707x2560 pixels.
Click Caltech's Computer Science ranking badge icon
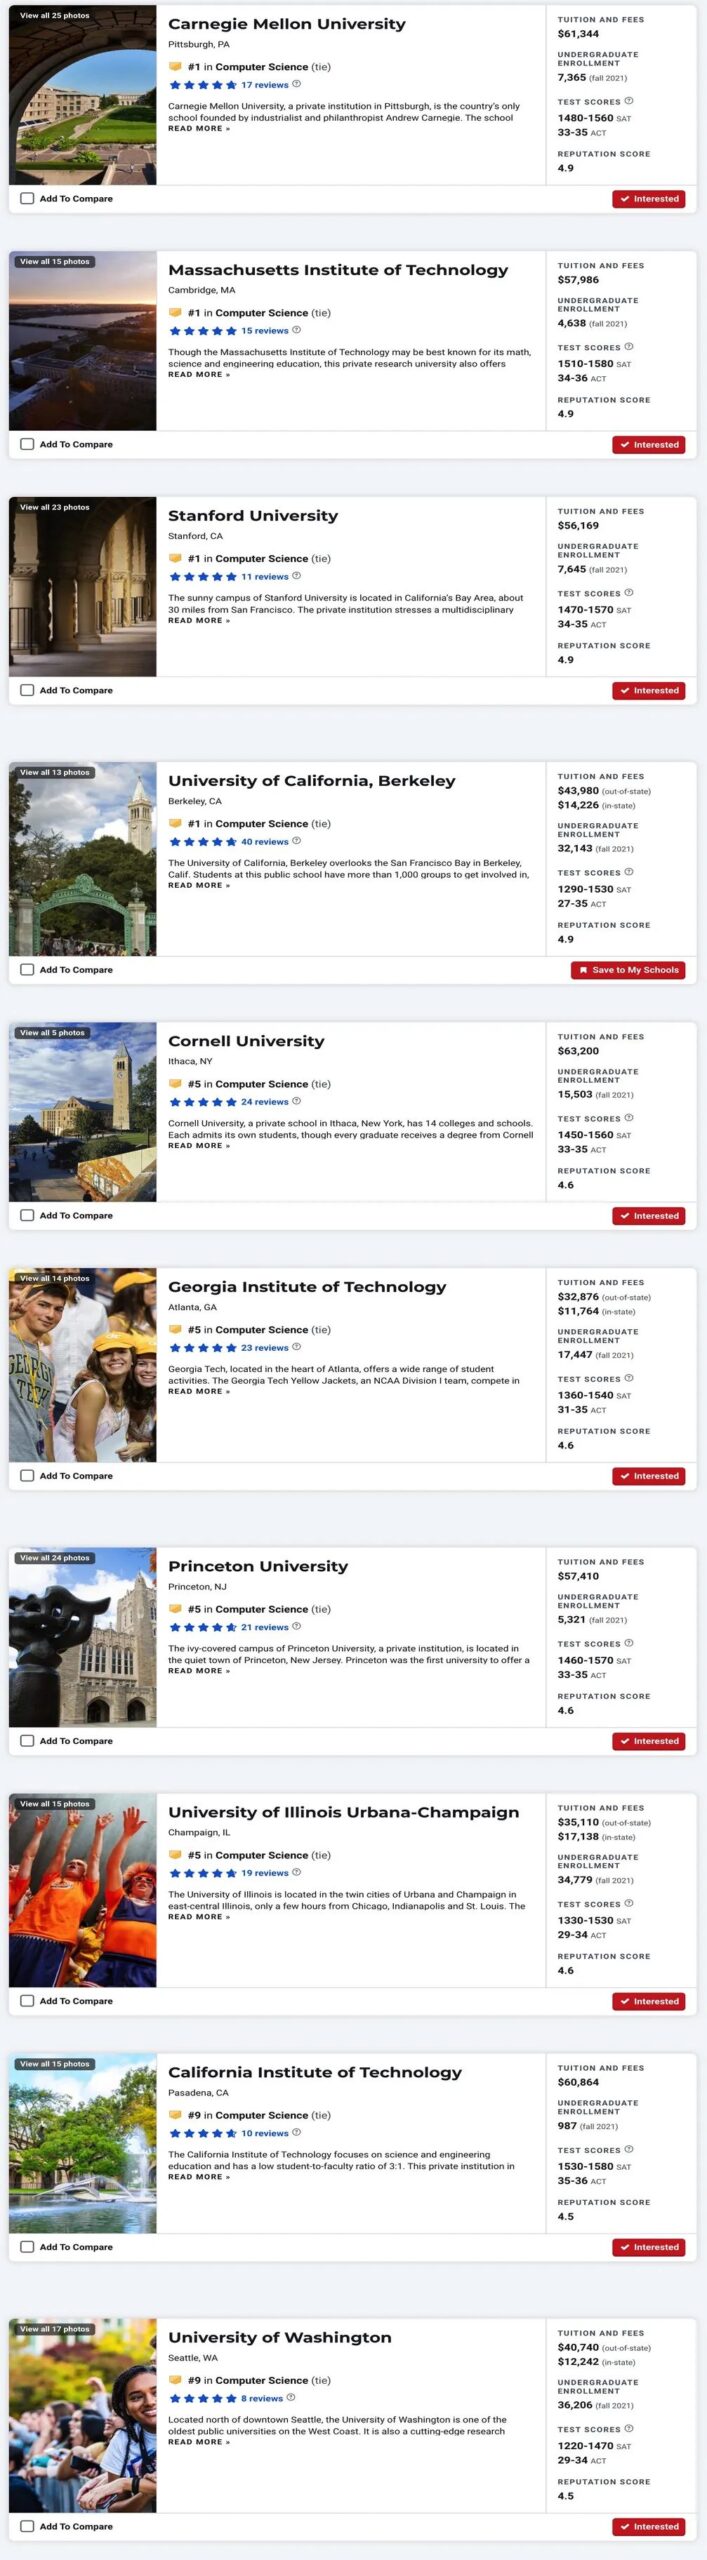175,2115
